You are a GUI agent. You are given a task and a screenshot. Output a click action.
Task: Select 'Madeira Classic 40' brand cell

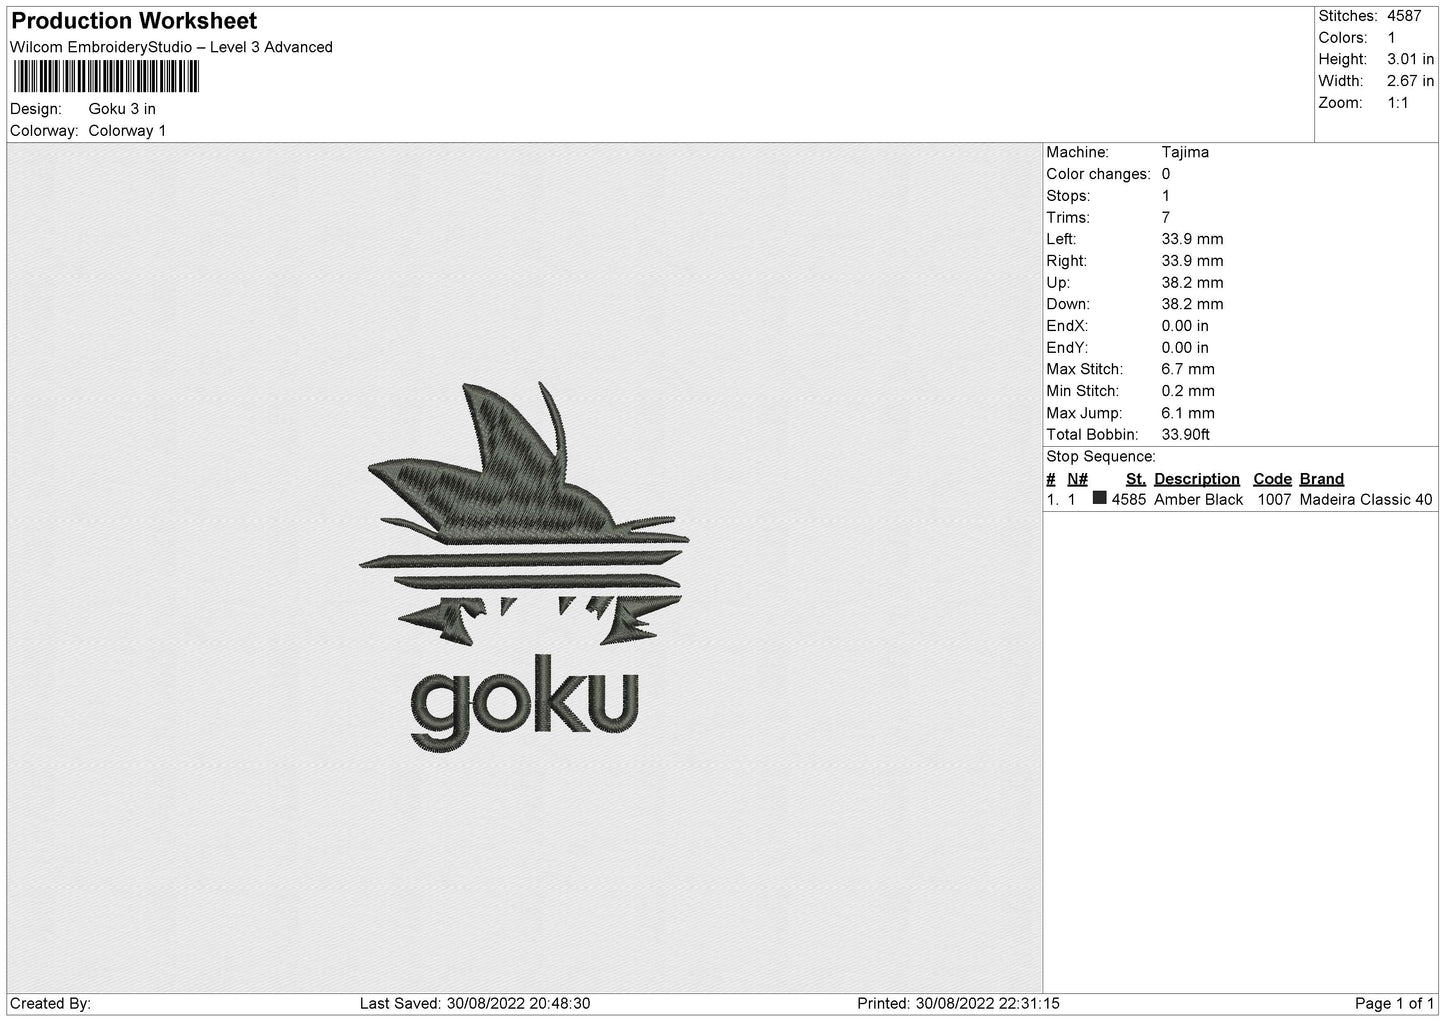(1366, 500)
